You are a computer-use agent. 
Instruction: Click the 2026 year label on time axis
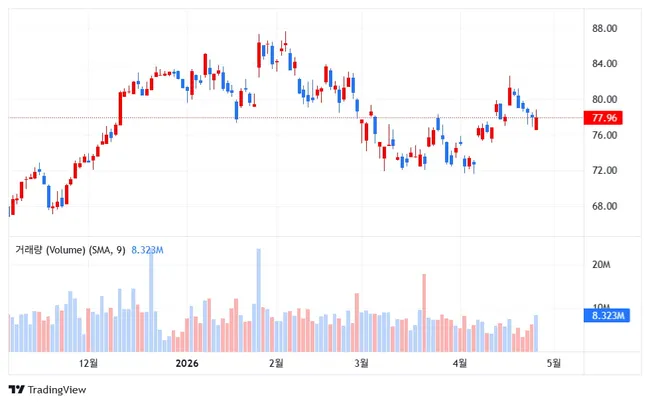[187, 363]
